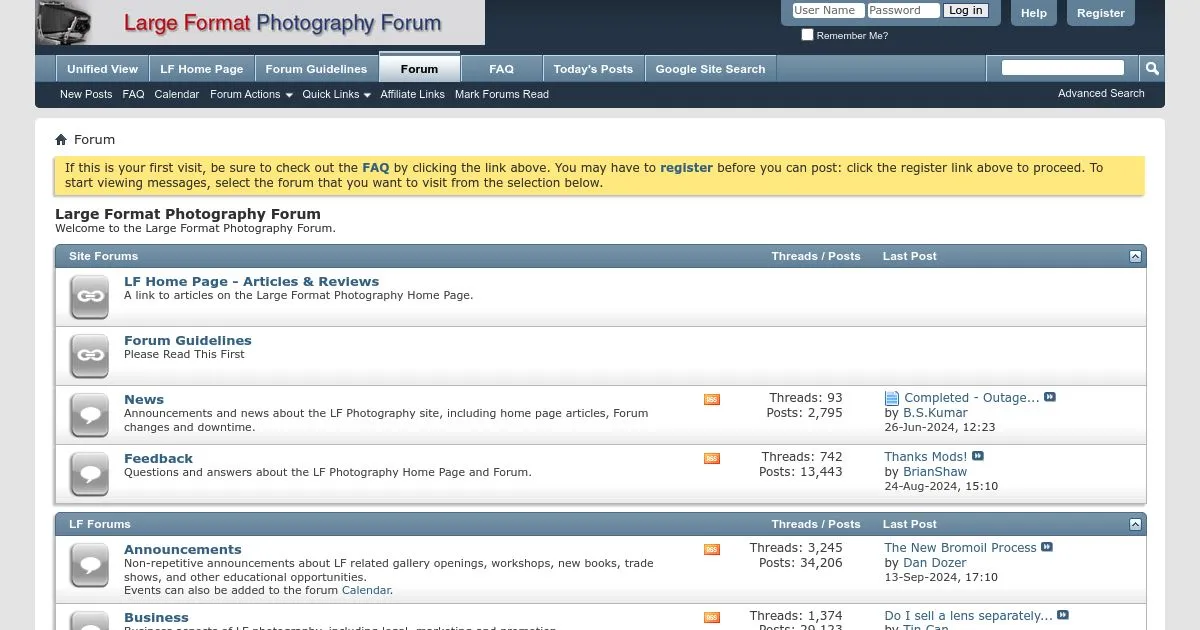Collapse the Site Forums category

coord(1135,257)
